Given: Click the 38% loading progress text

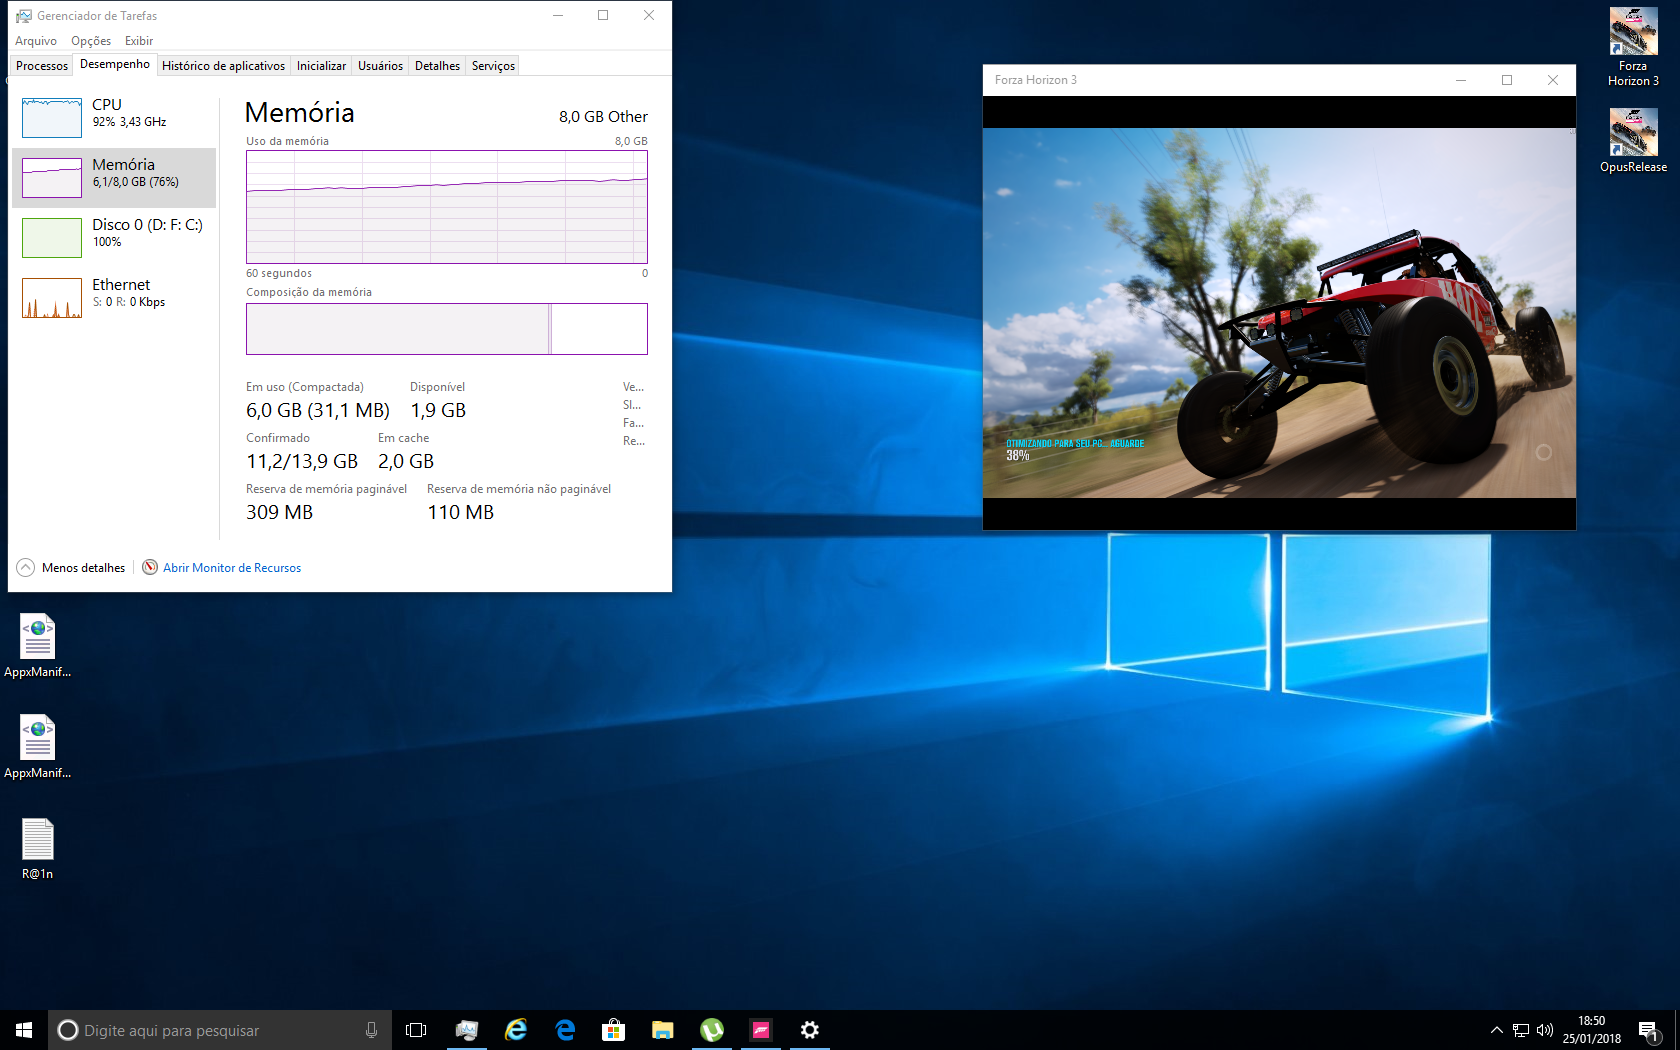Looking at the screenshot, I should coord(1018,456).
